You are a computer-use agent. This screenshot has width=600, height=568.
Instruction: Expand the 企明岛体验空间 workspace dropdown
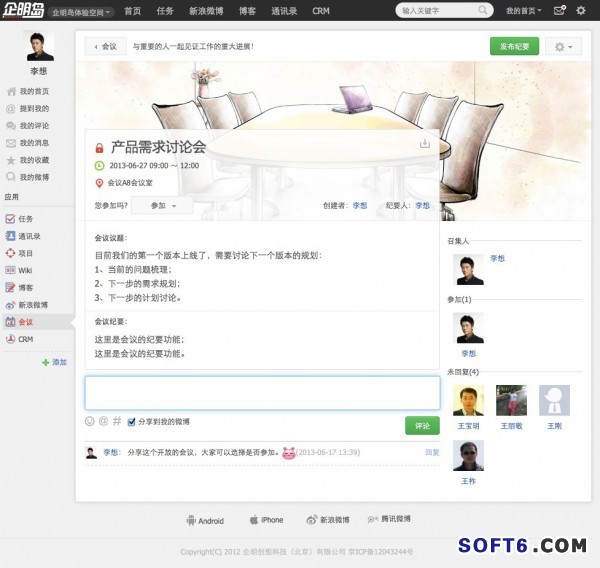[x=82, y=11]
